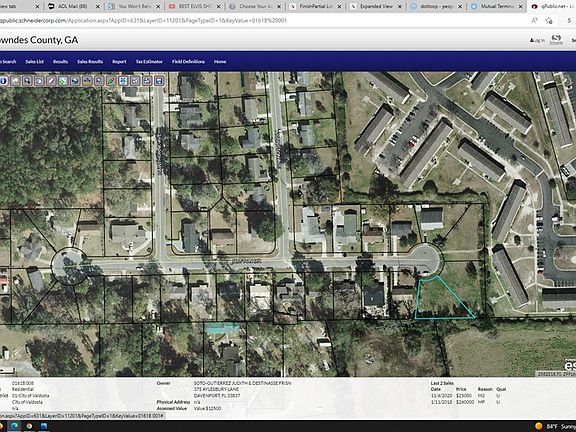Click the map toolbar icon right of the Identify info tool
The width and height of the screenshot is (576, 432).
click(x=15, y=81)
